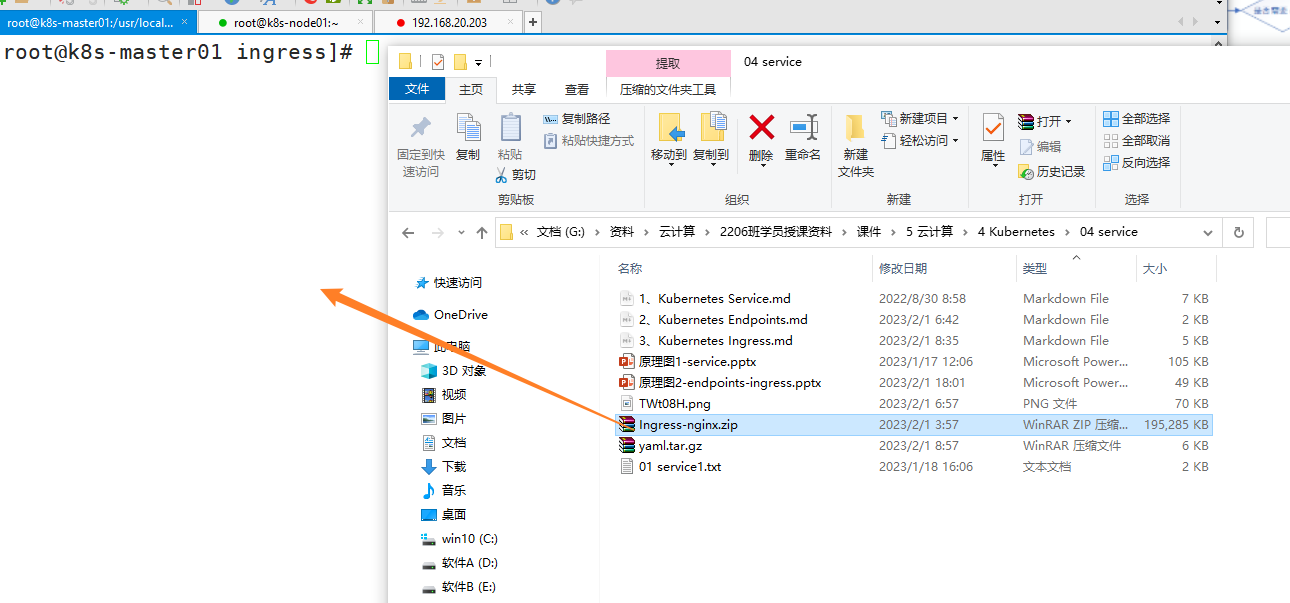
Task: Switch to the Share (共享) ribbon tab
Action: point(523,89)
